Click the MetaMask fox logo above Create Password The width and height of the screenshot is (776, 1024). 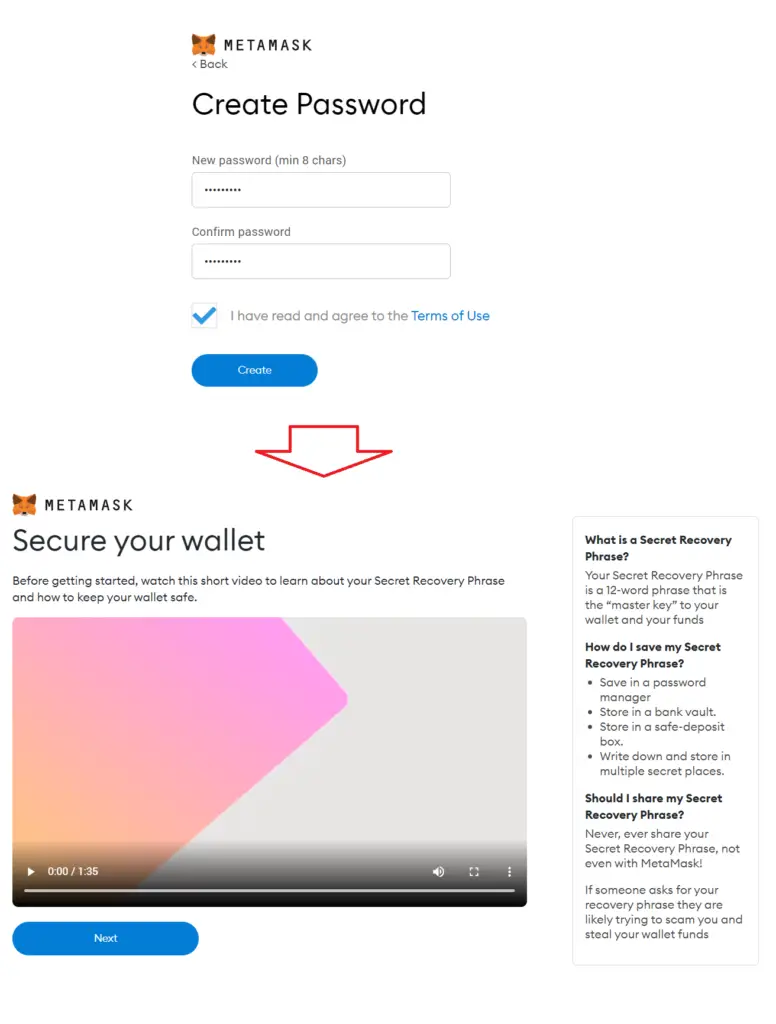click(203, 44)
